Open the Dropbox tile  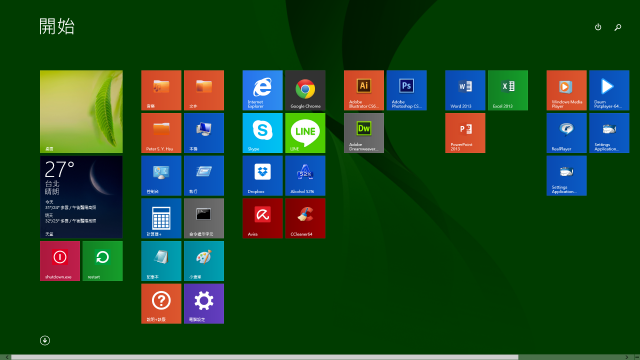coord(262,176)
